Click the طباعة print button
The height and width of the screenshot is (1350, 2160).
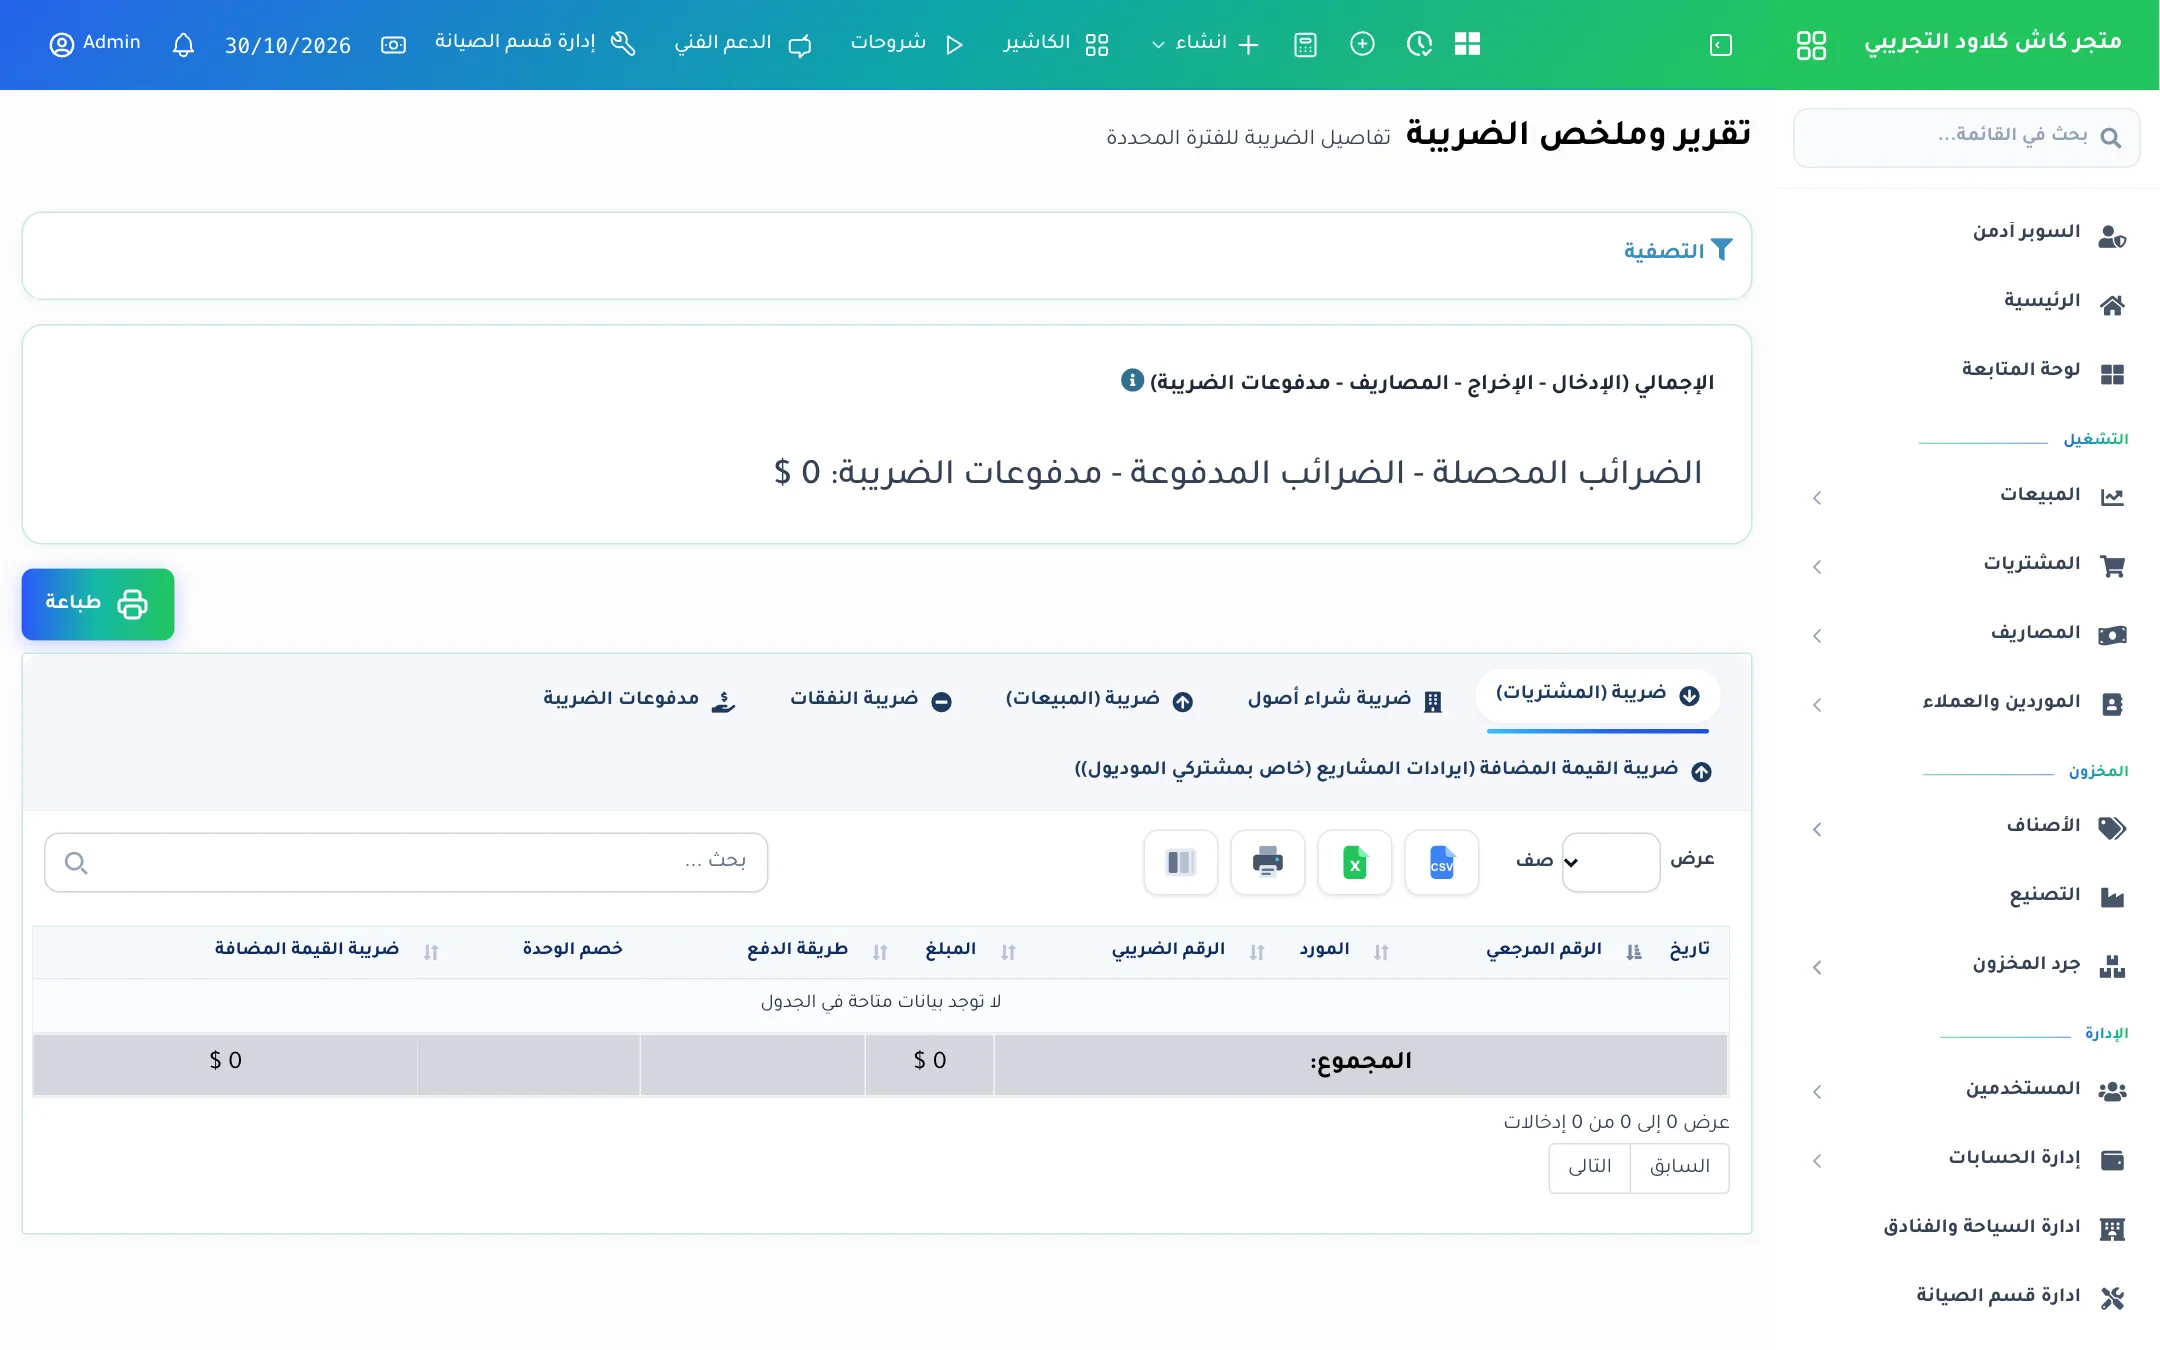98,604
